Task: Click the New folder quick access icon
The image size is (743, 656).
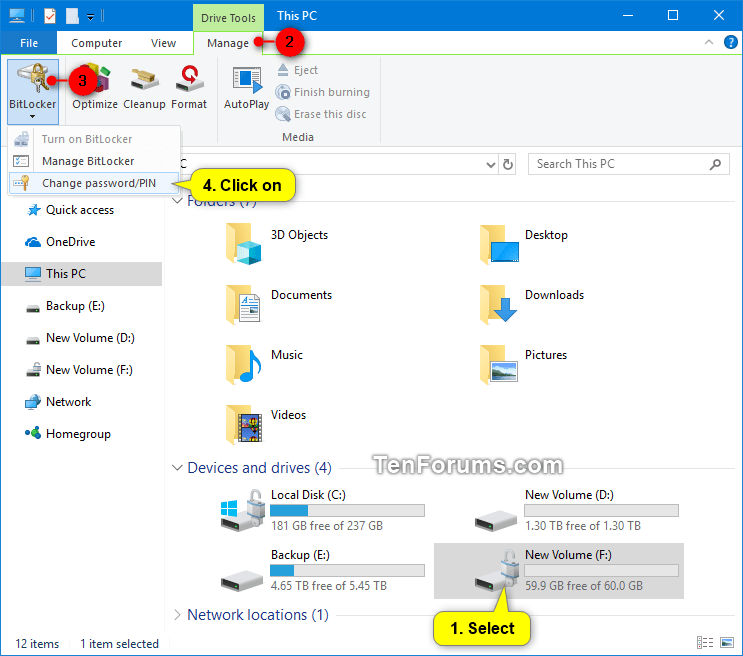Action: [x=72, y=16]
